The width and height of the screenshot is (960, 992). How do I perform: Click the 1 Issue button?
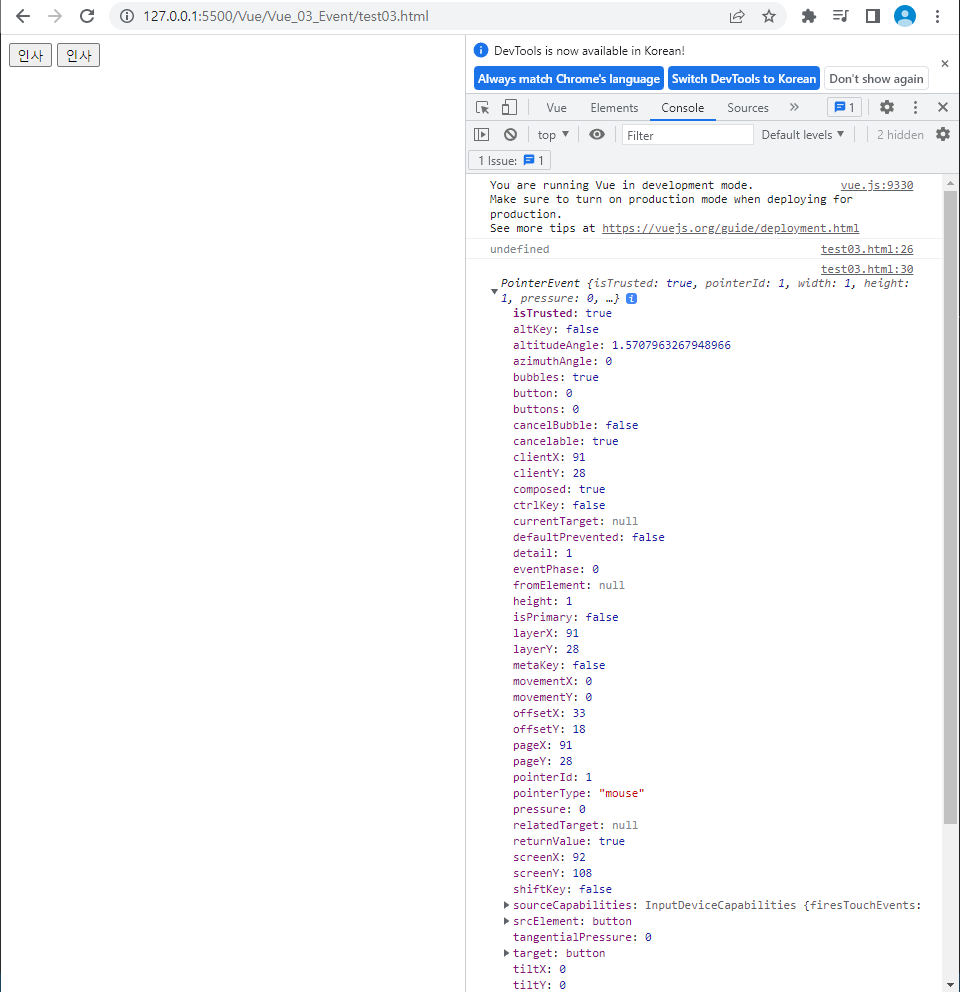(509, 161)
